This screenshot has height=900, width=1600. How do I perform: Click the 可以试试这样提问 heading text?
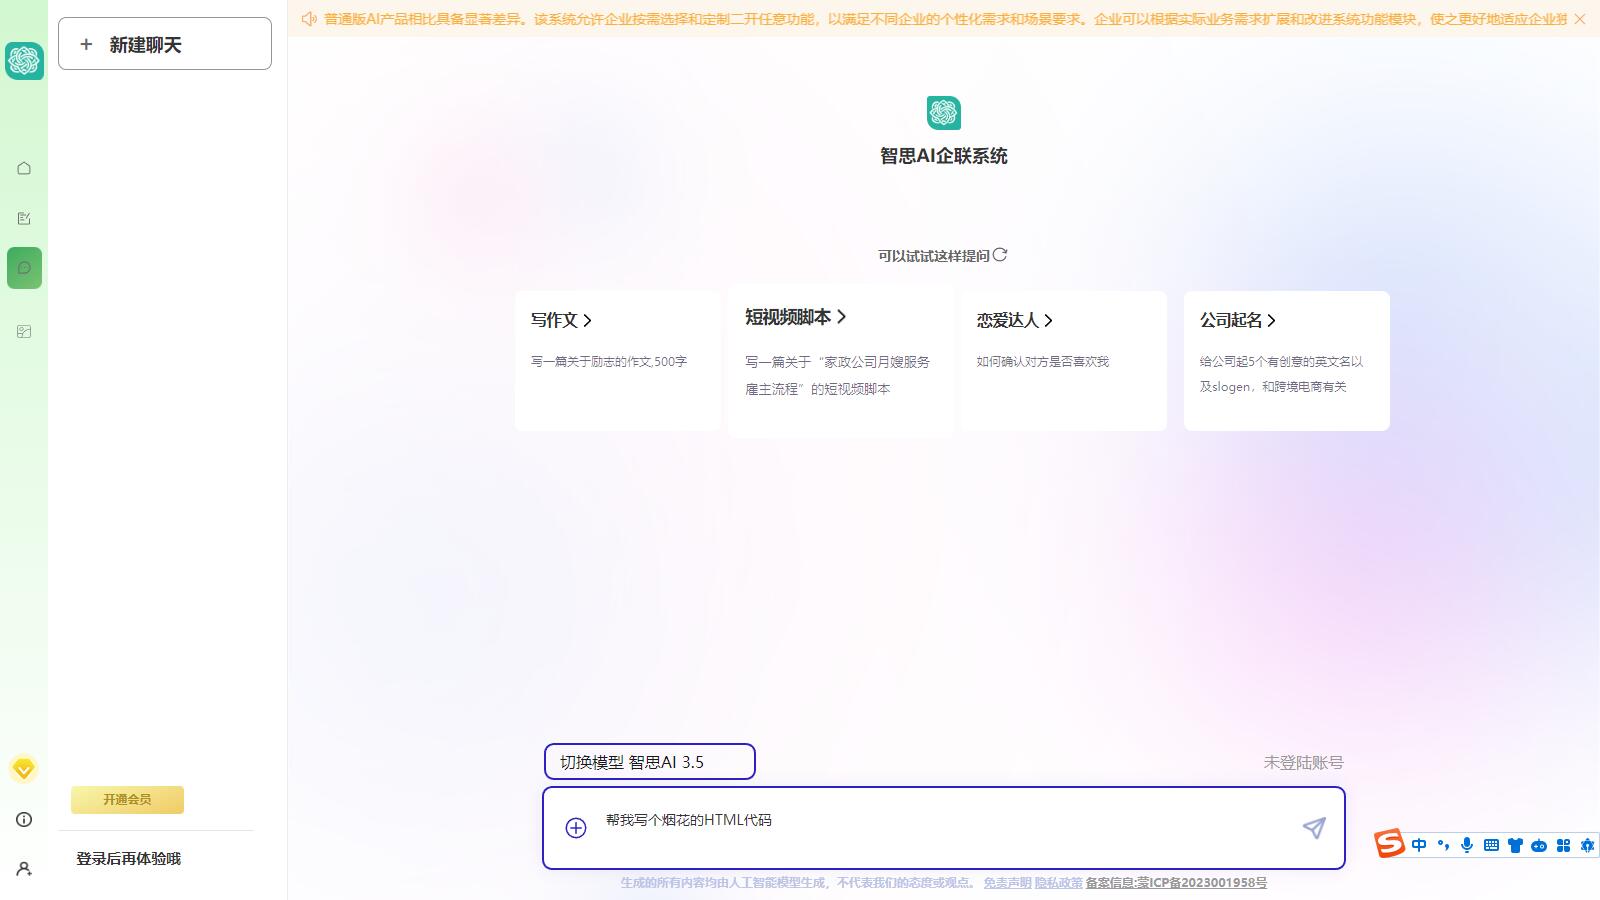click(934, 256)
